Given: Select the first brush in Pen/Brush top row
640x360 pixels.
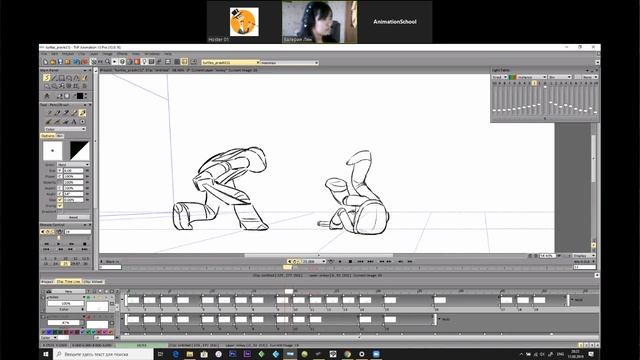Looking at the screenshot, I should coord(49,113).
